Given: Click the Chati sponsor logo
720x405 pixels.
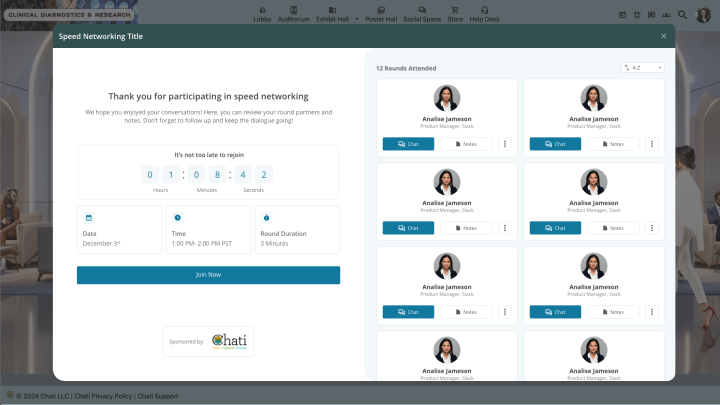Looking at the screenshot, I should 229,341.
